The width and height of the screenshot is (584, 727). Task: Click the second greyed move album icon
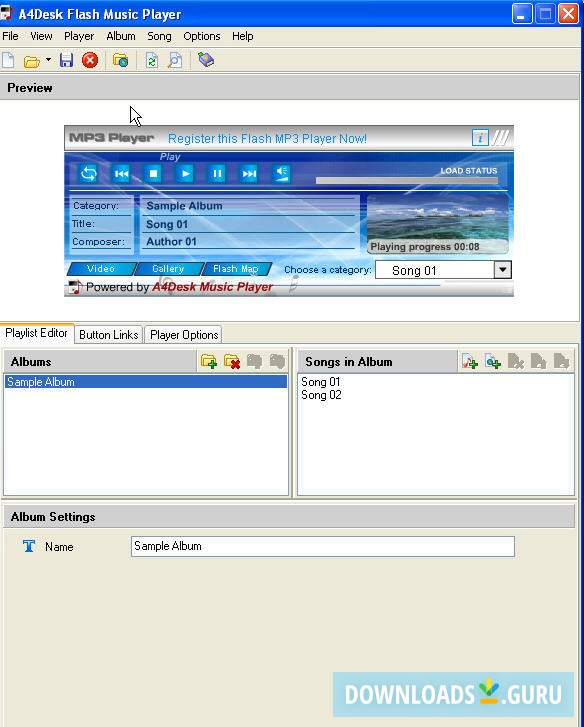click(x=277, y=361)
